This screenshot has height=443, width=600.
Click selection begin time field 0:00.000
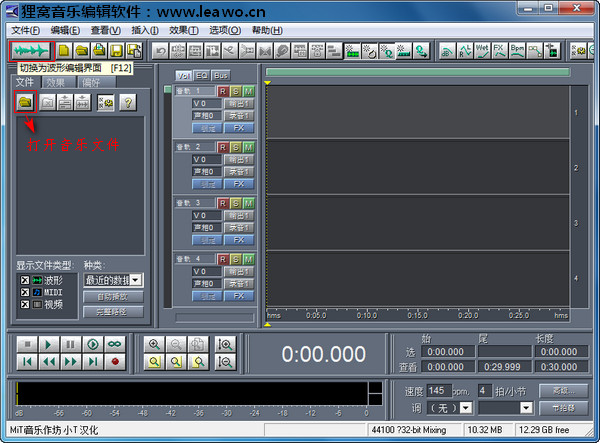tap(448, 352)
